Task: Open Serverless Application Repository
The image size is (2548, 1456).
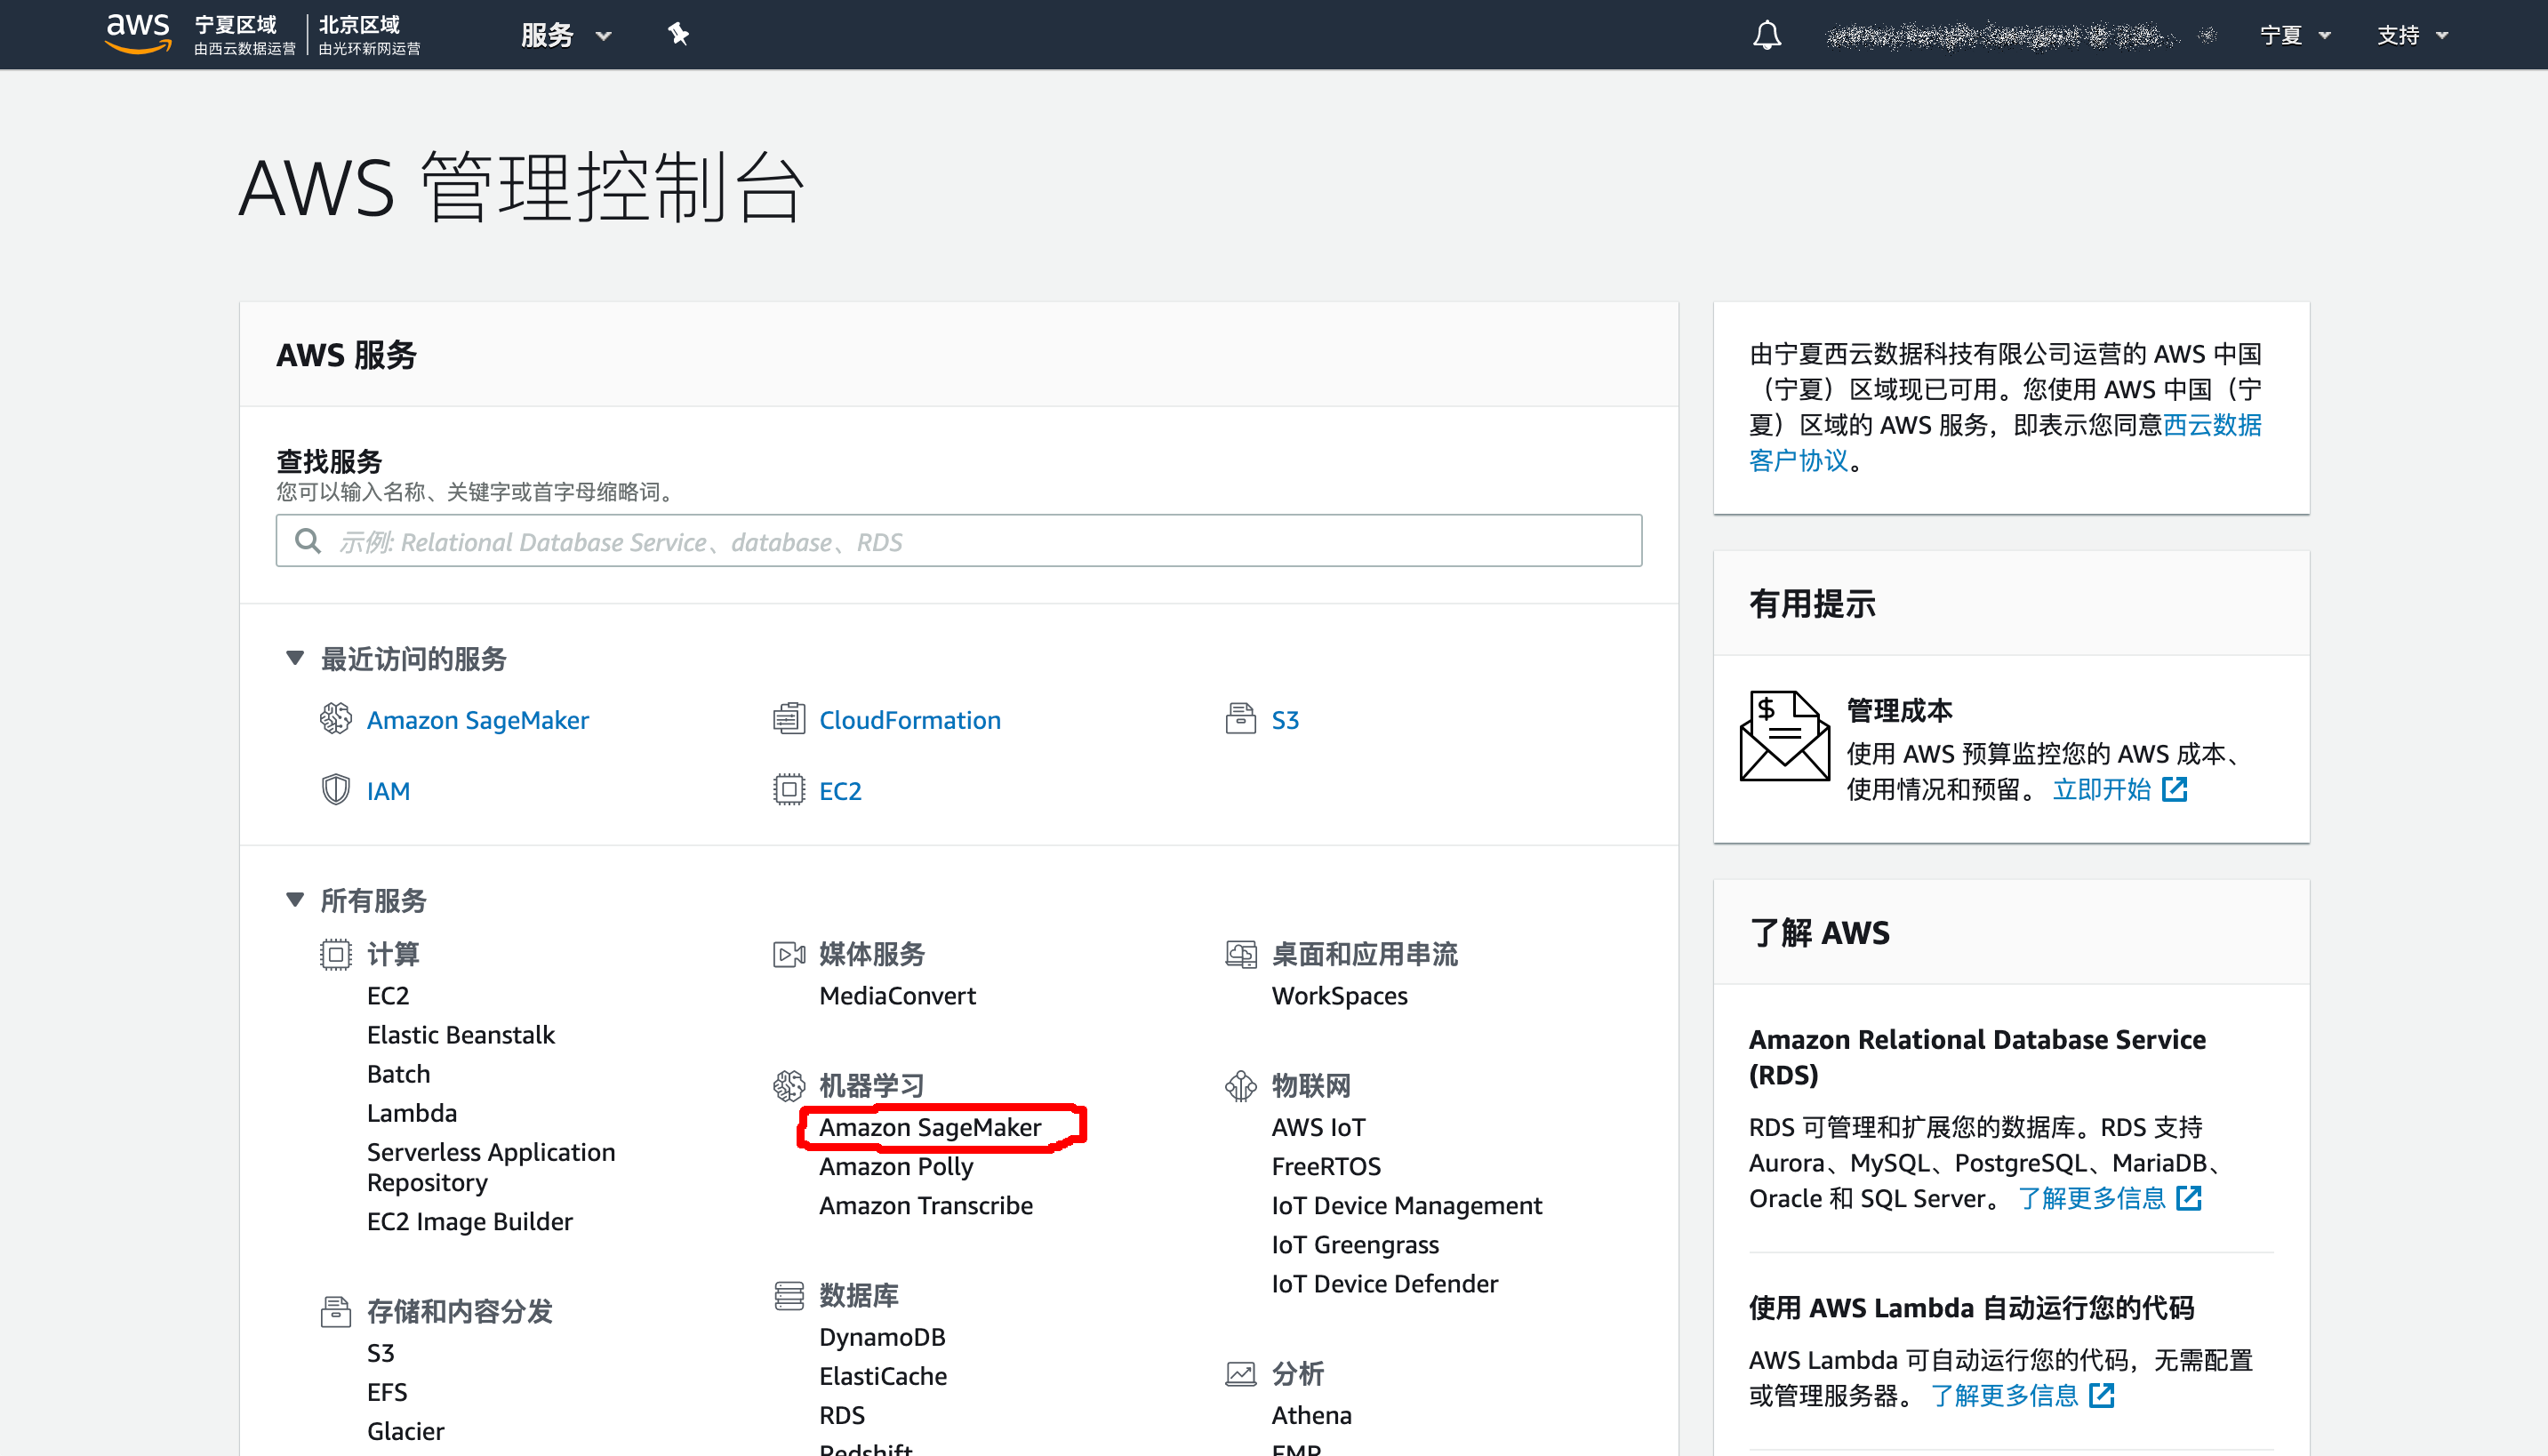Action: click(491, 1167)
